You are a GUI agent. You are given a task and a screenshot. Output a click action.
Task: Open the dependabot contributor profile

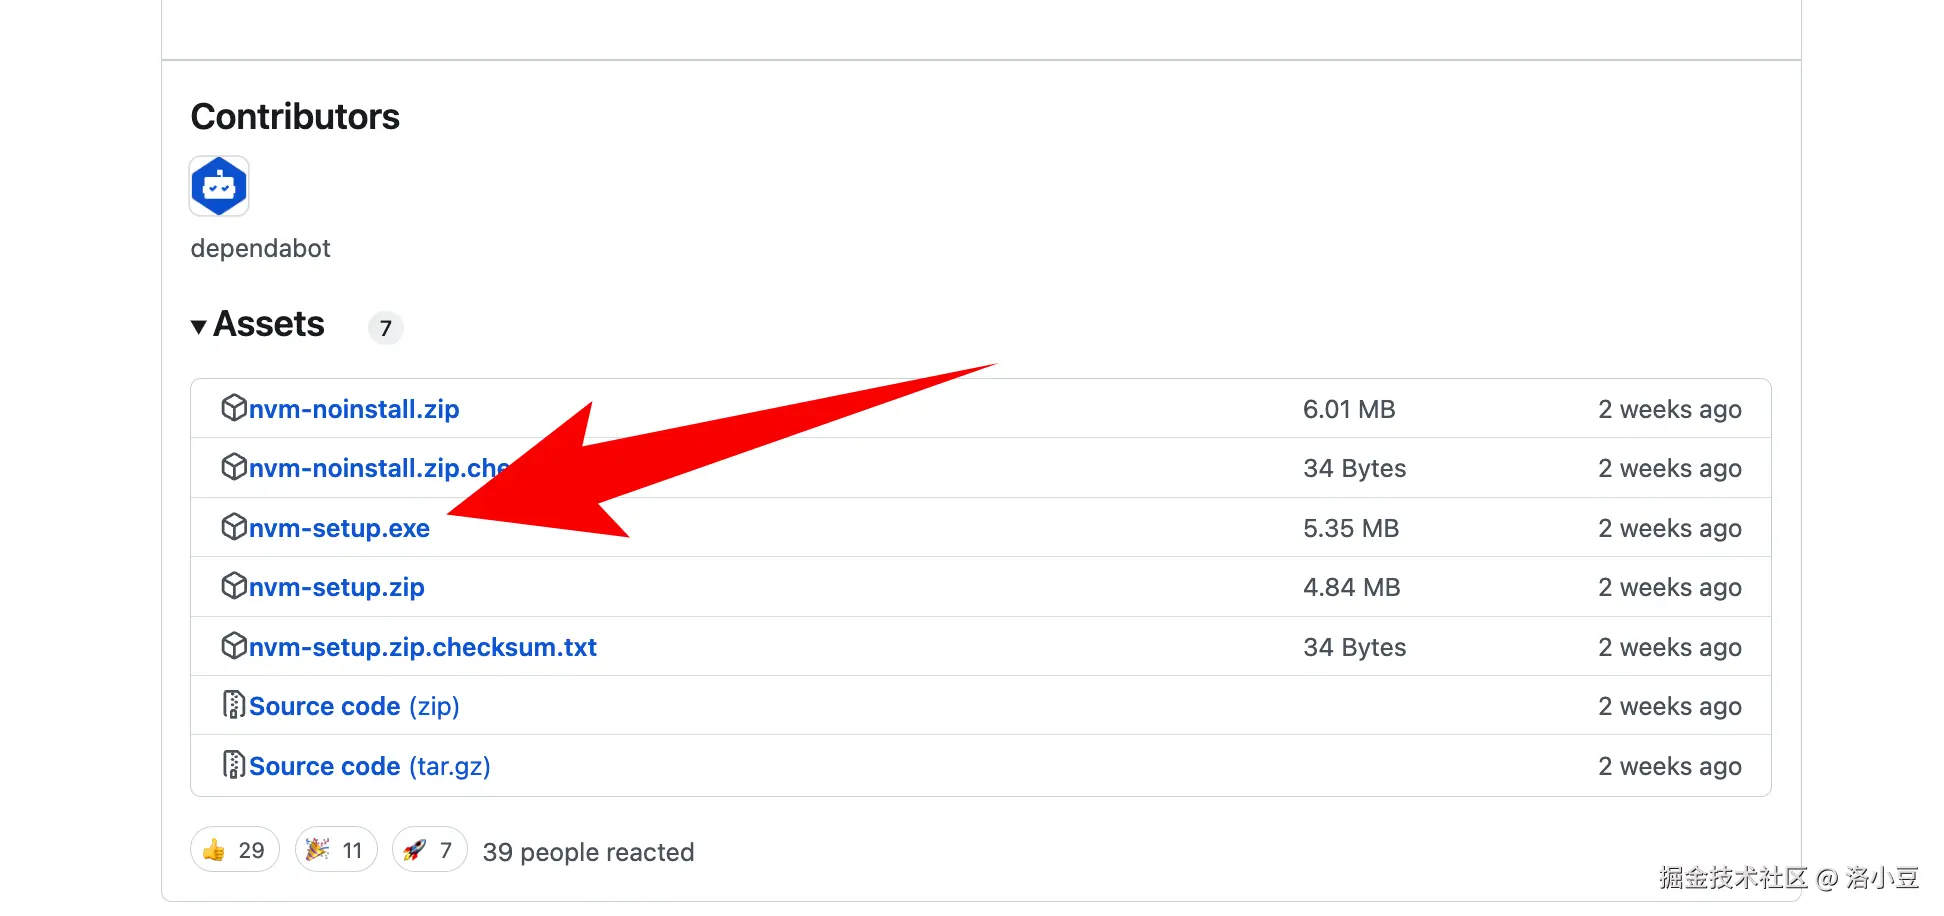260,248
